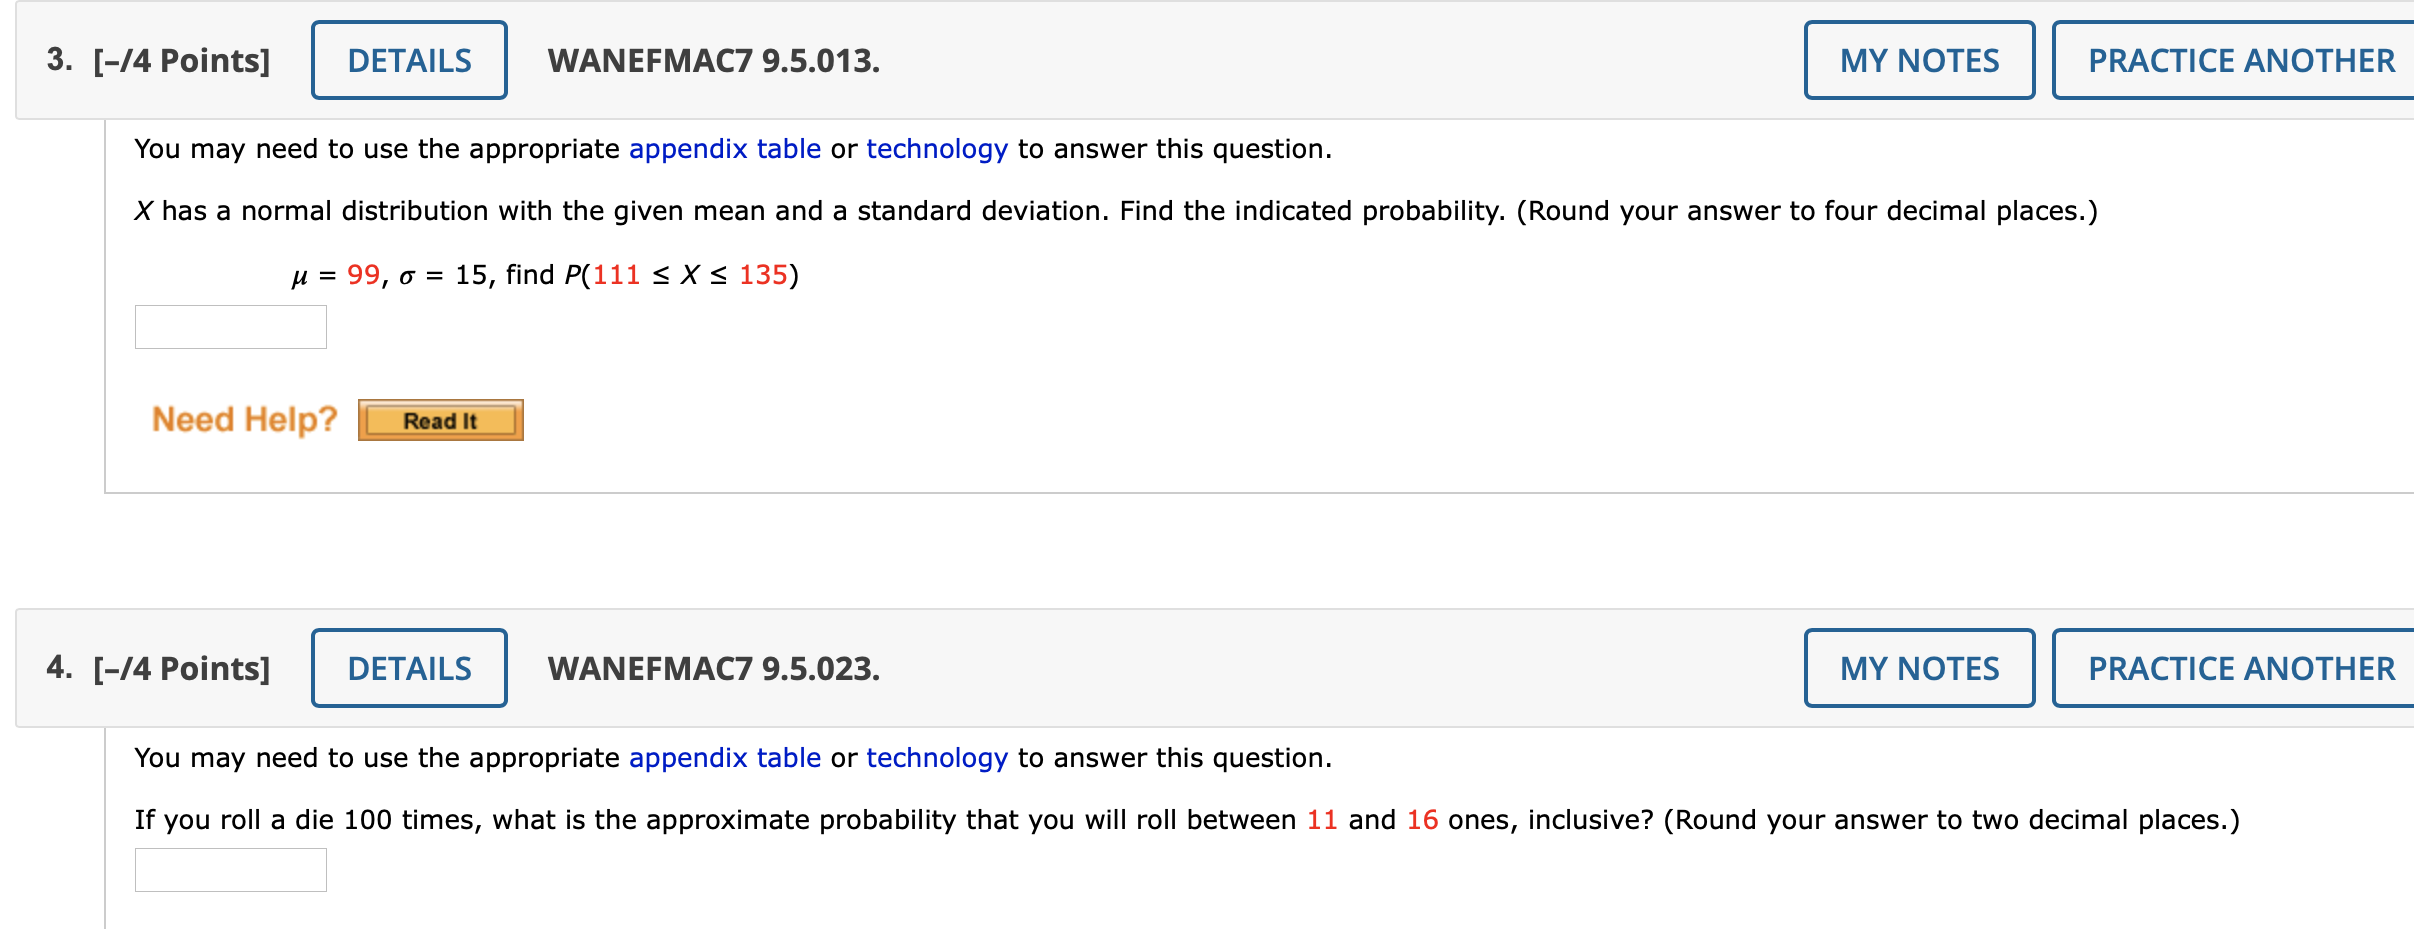Click DETAILS for question 4
The width and height of the screenshot is (2414, 929).
tap(408, 667)
